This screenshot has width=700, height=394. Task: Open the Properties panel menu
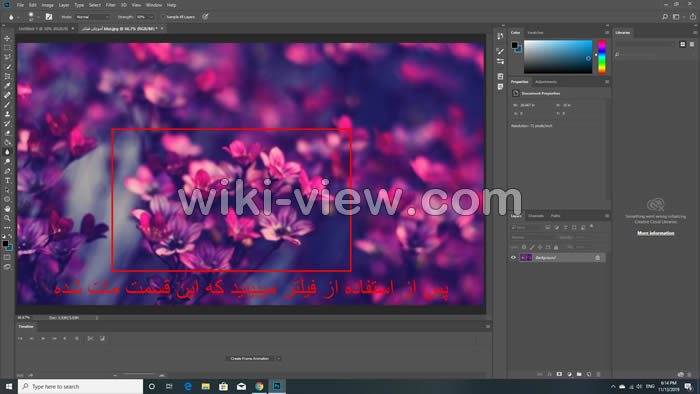[607, 82]
